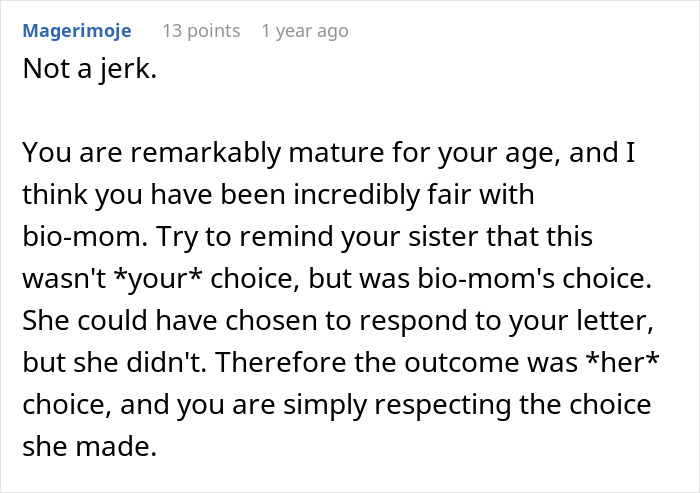Click the 13 points score label
The width and height of the screenshot is (700, 493).
(201, 31)
